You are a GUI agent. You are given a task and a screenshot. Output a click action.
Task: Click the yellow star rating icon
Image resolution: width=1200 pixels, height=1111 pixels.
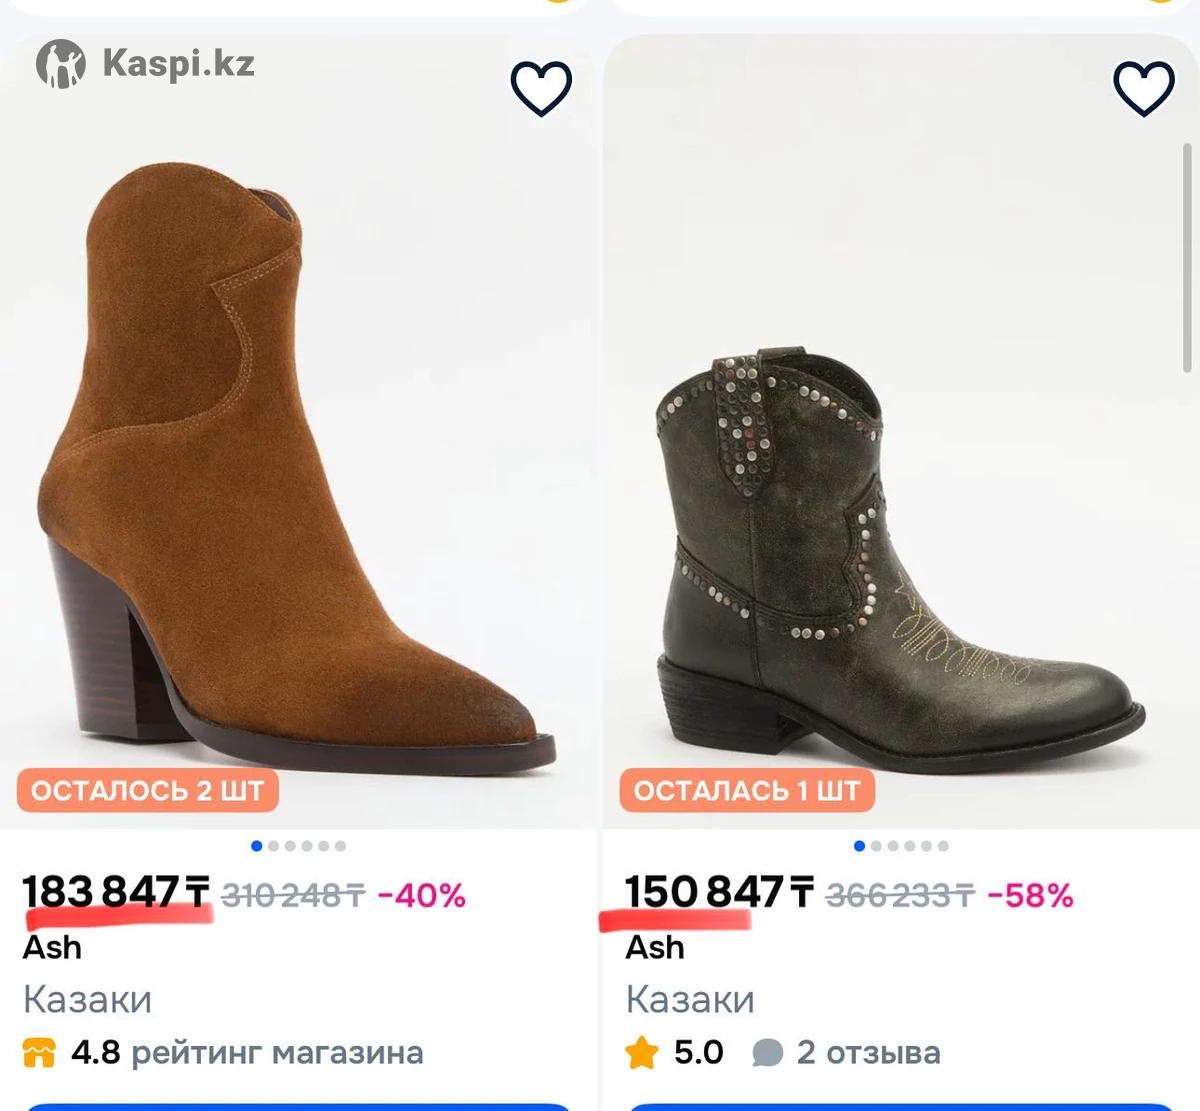click(x=642, y=1053)
